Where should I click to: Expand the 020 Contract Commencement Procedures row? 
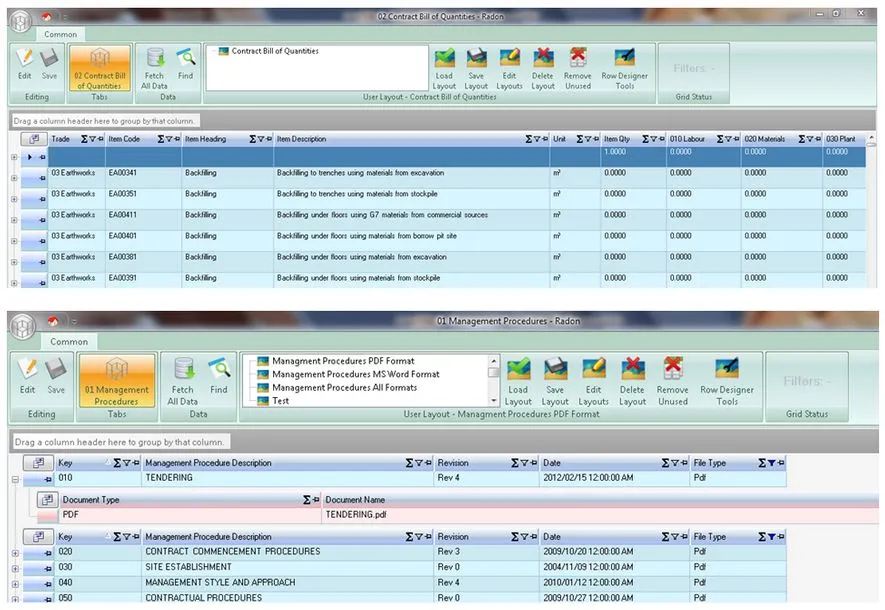(15, 554)
